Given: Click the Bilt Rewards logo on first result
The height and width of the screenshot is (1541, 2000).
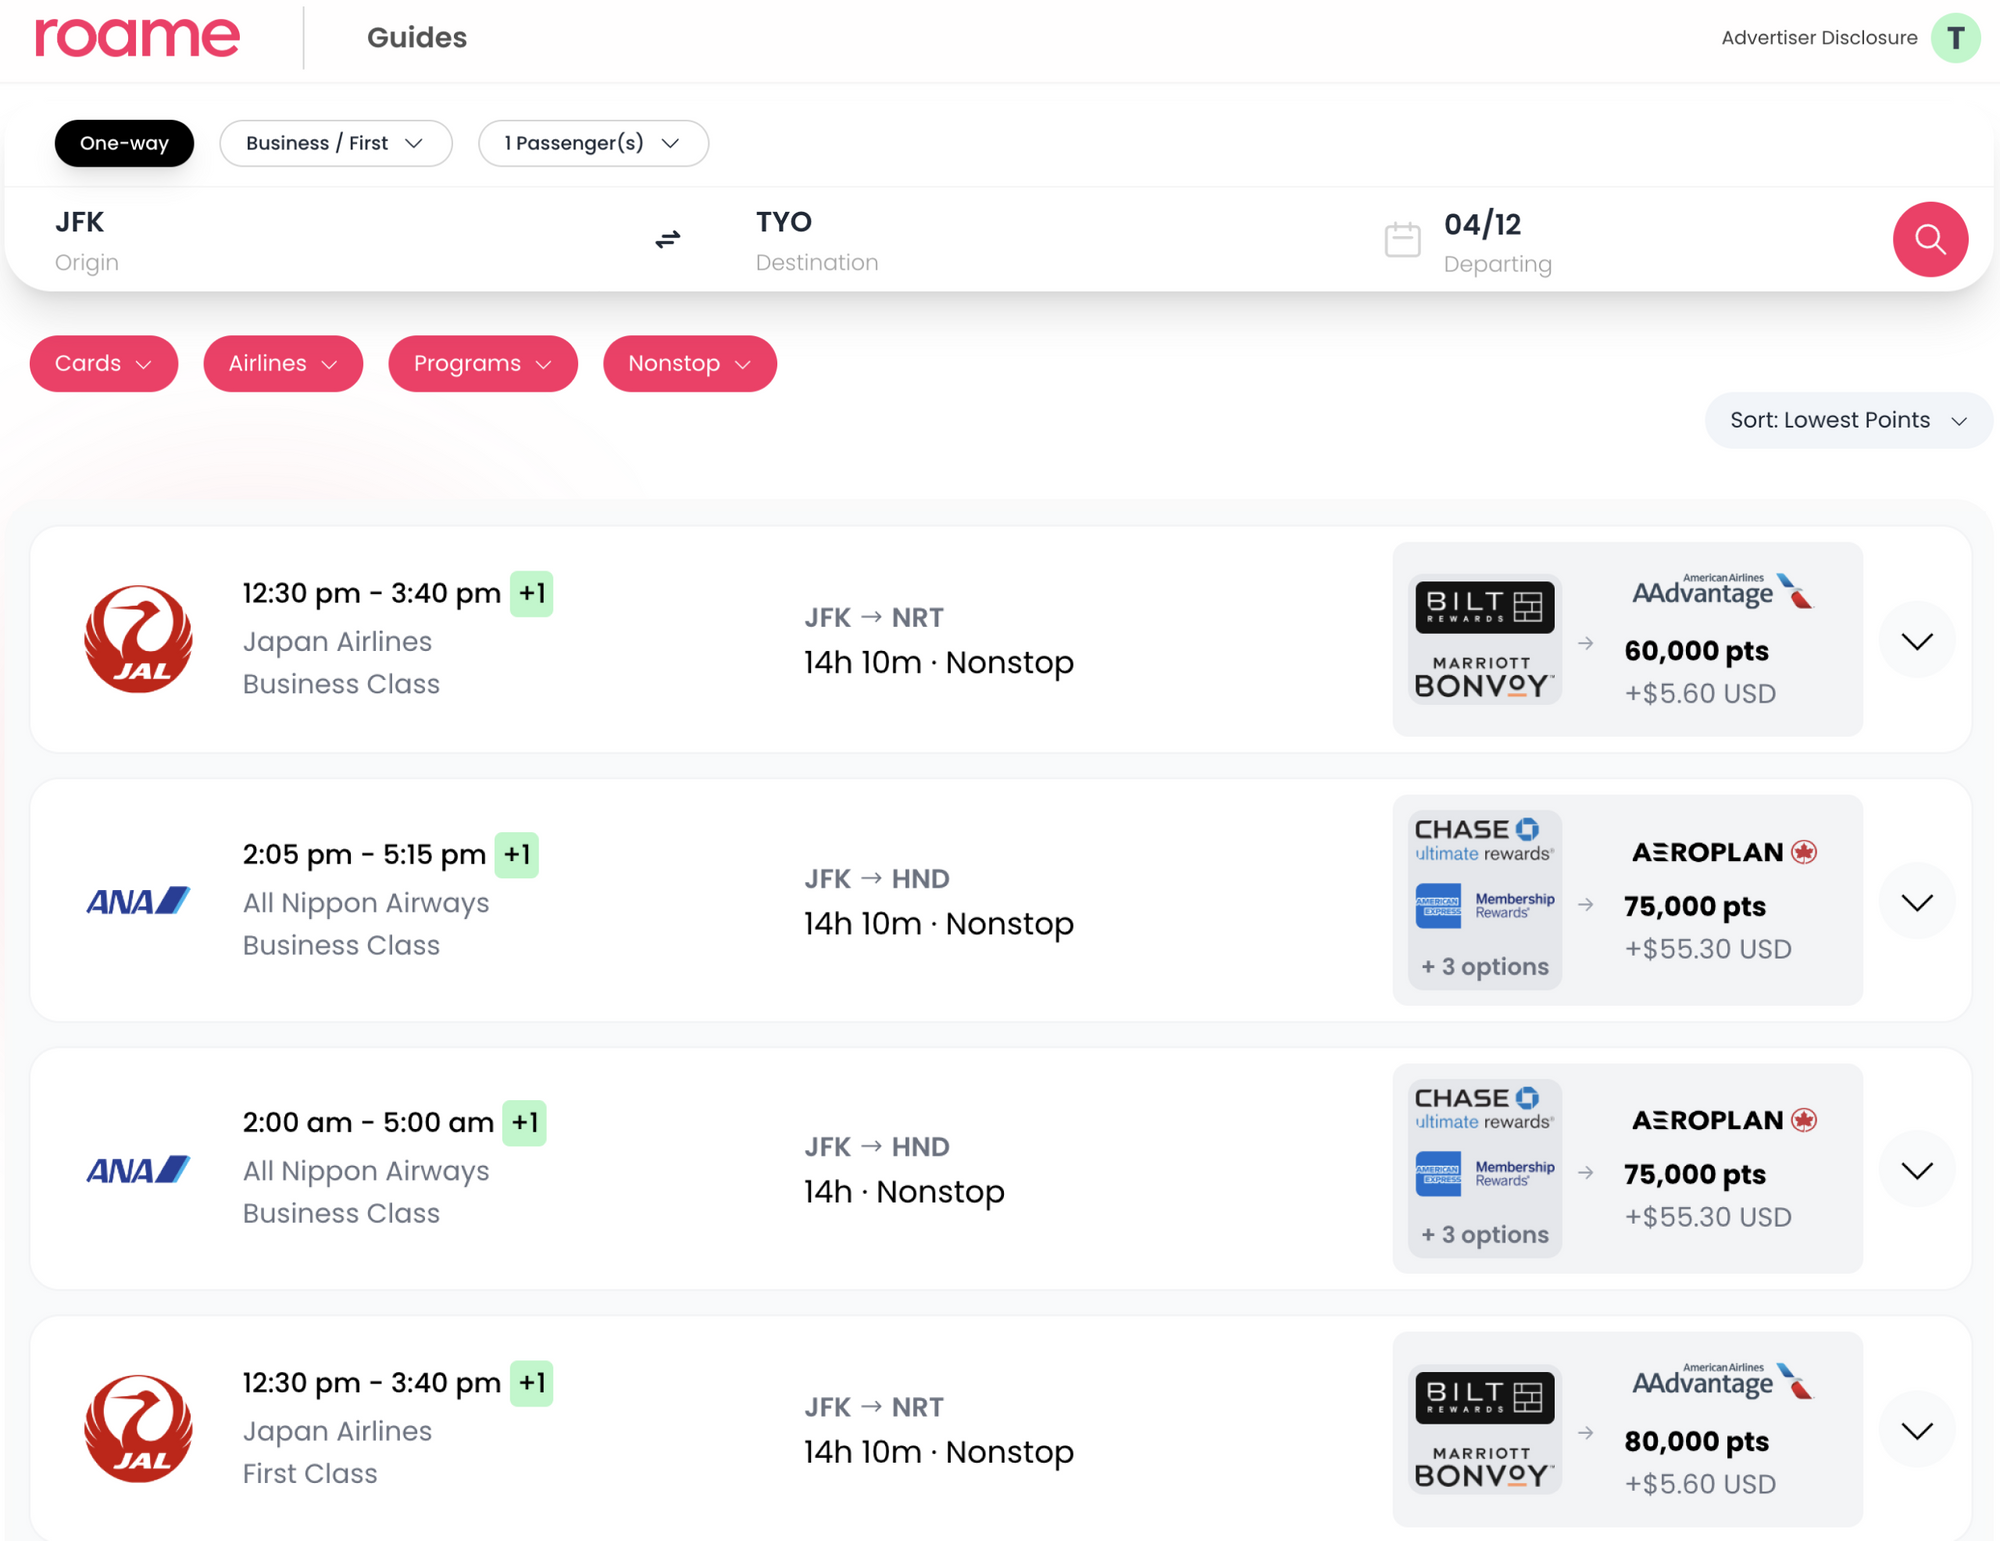Looking at the screenshot, I should (x=1483, y=605).
